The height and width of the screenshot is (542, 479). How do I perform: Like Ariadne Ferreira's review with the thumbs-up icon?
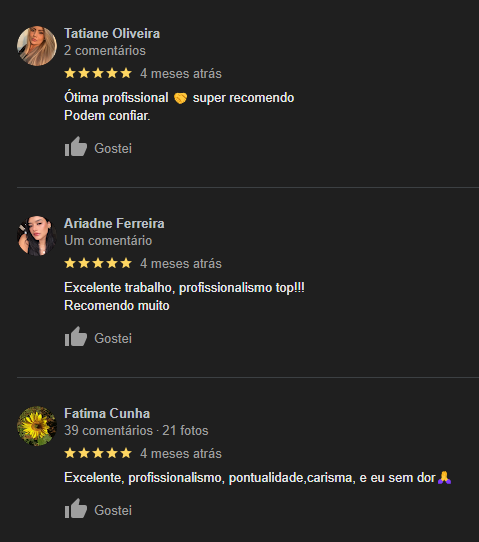pyautogui.click(x=76, y=336)
